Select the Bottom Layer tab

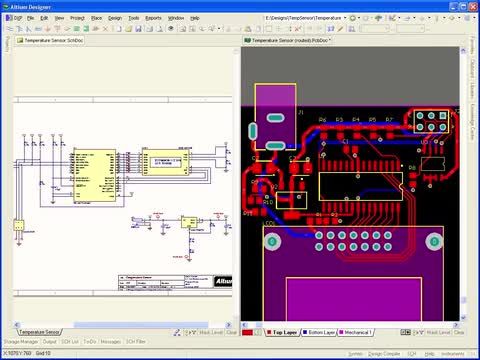click(319, 332)
